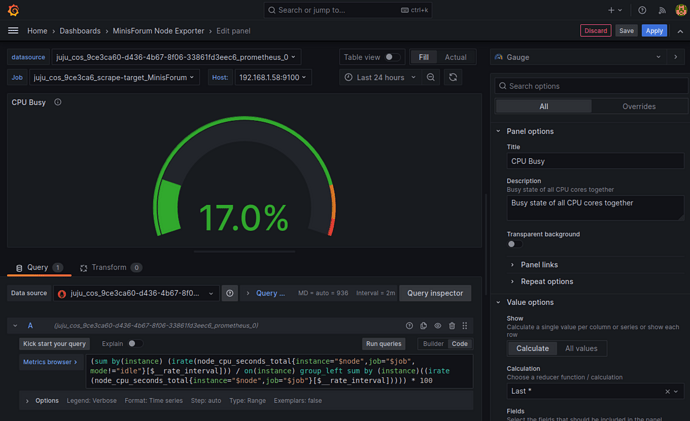The image size is (690, 421).
Task: Open the Gauge visualization picker
Action: click(578, 57)
